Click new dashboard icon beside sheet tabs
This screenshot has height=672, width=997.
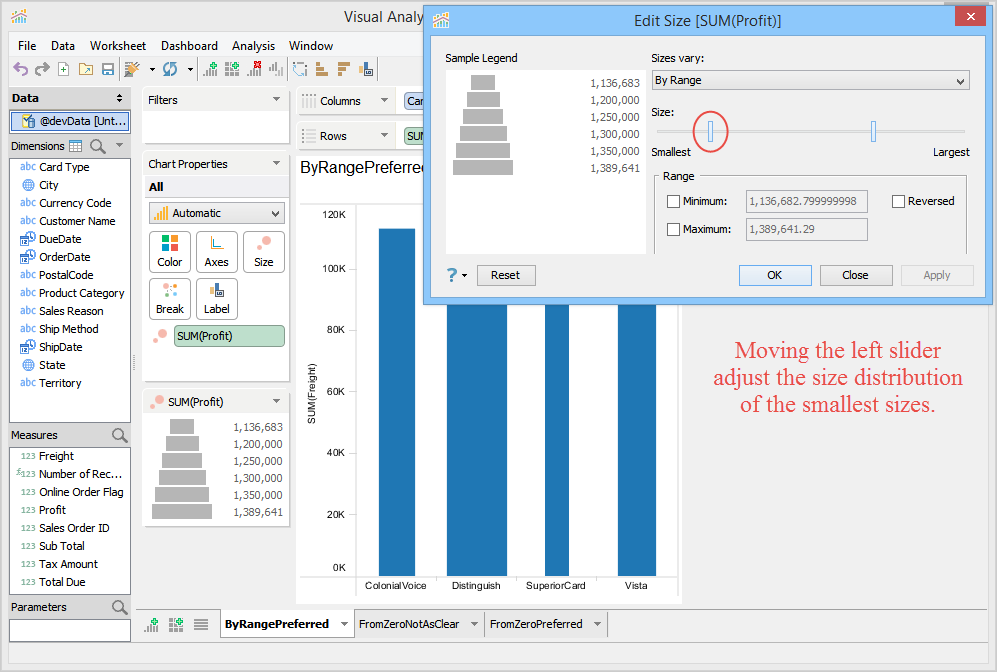click(176, 624)
